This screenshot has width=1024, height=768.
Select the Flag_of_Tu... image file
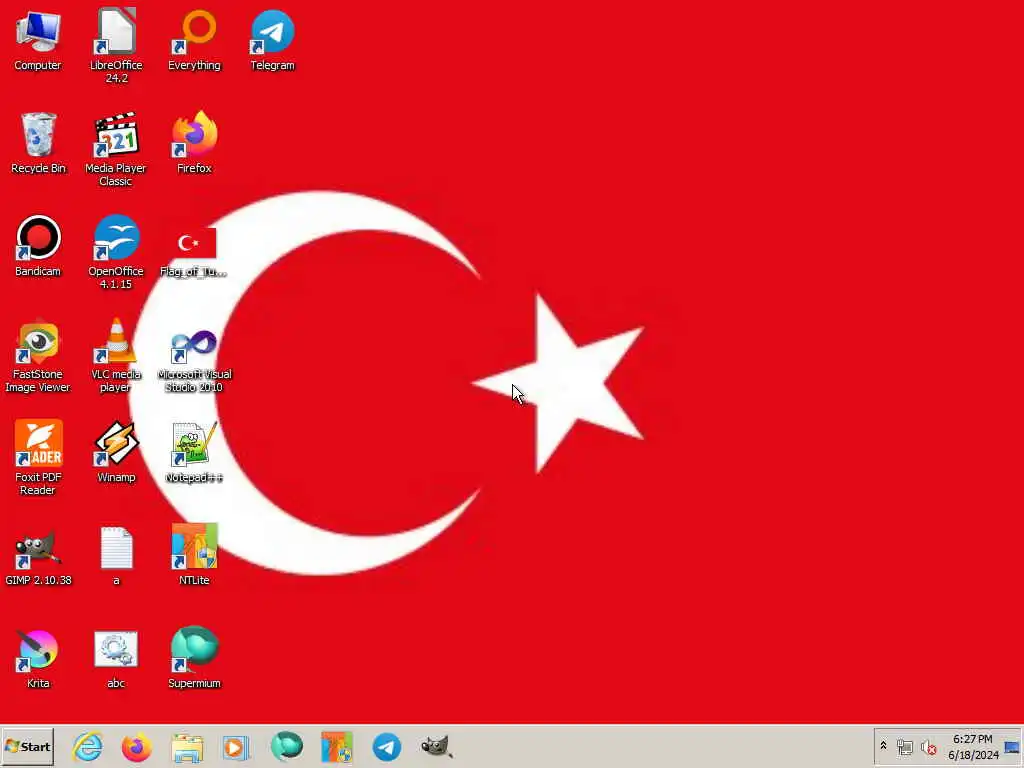(195, 251)
